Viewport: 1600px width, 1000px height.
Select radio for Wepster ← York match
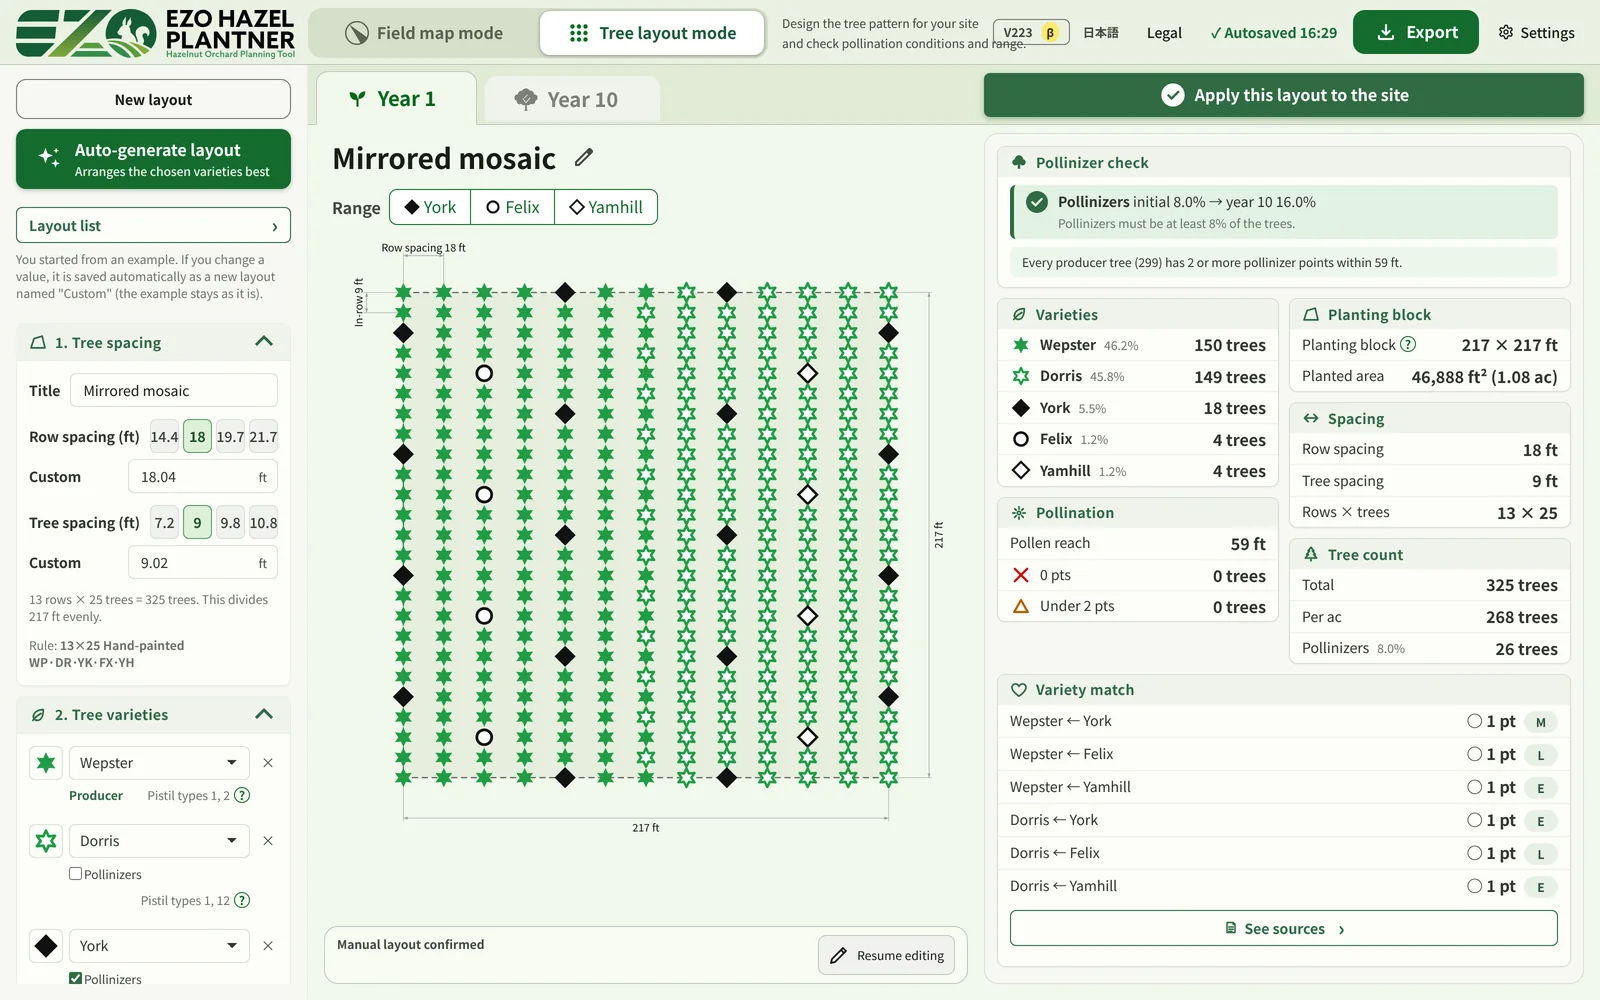pos(1474,721)
